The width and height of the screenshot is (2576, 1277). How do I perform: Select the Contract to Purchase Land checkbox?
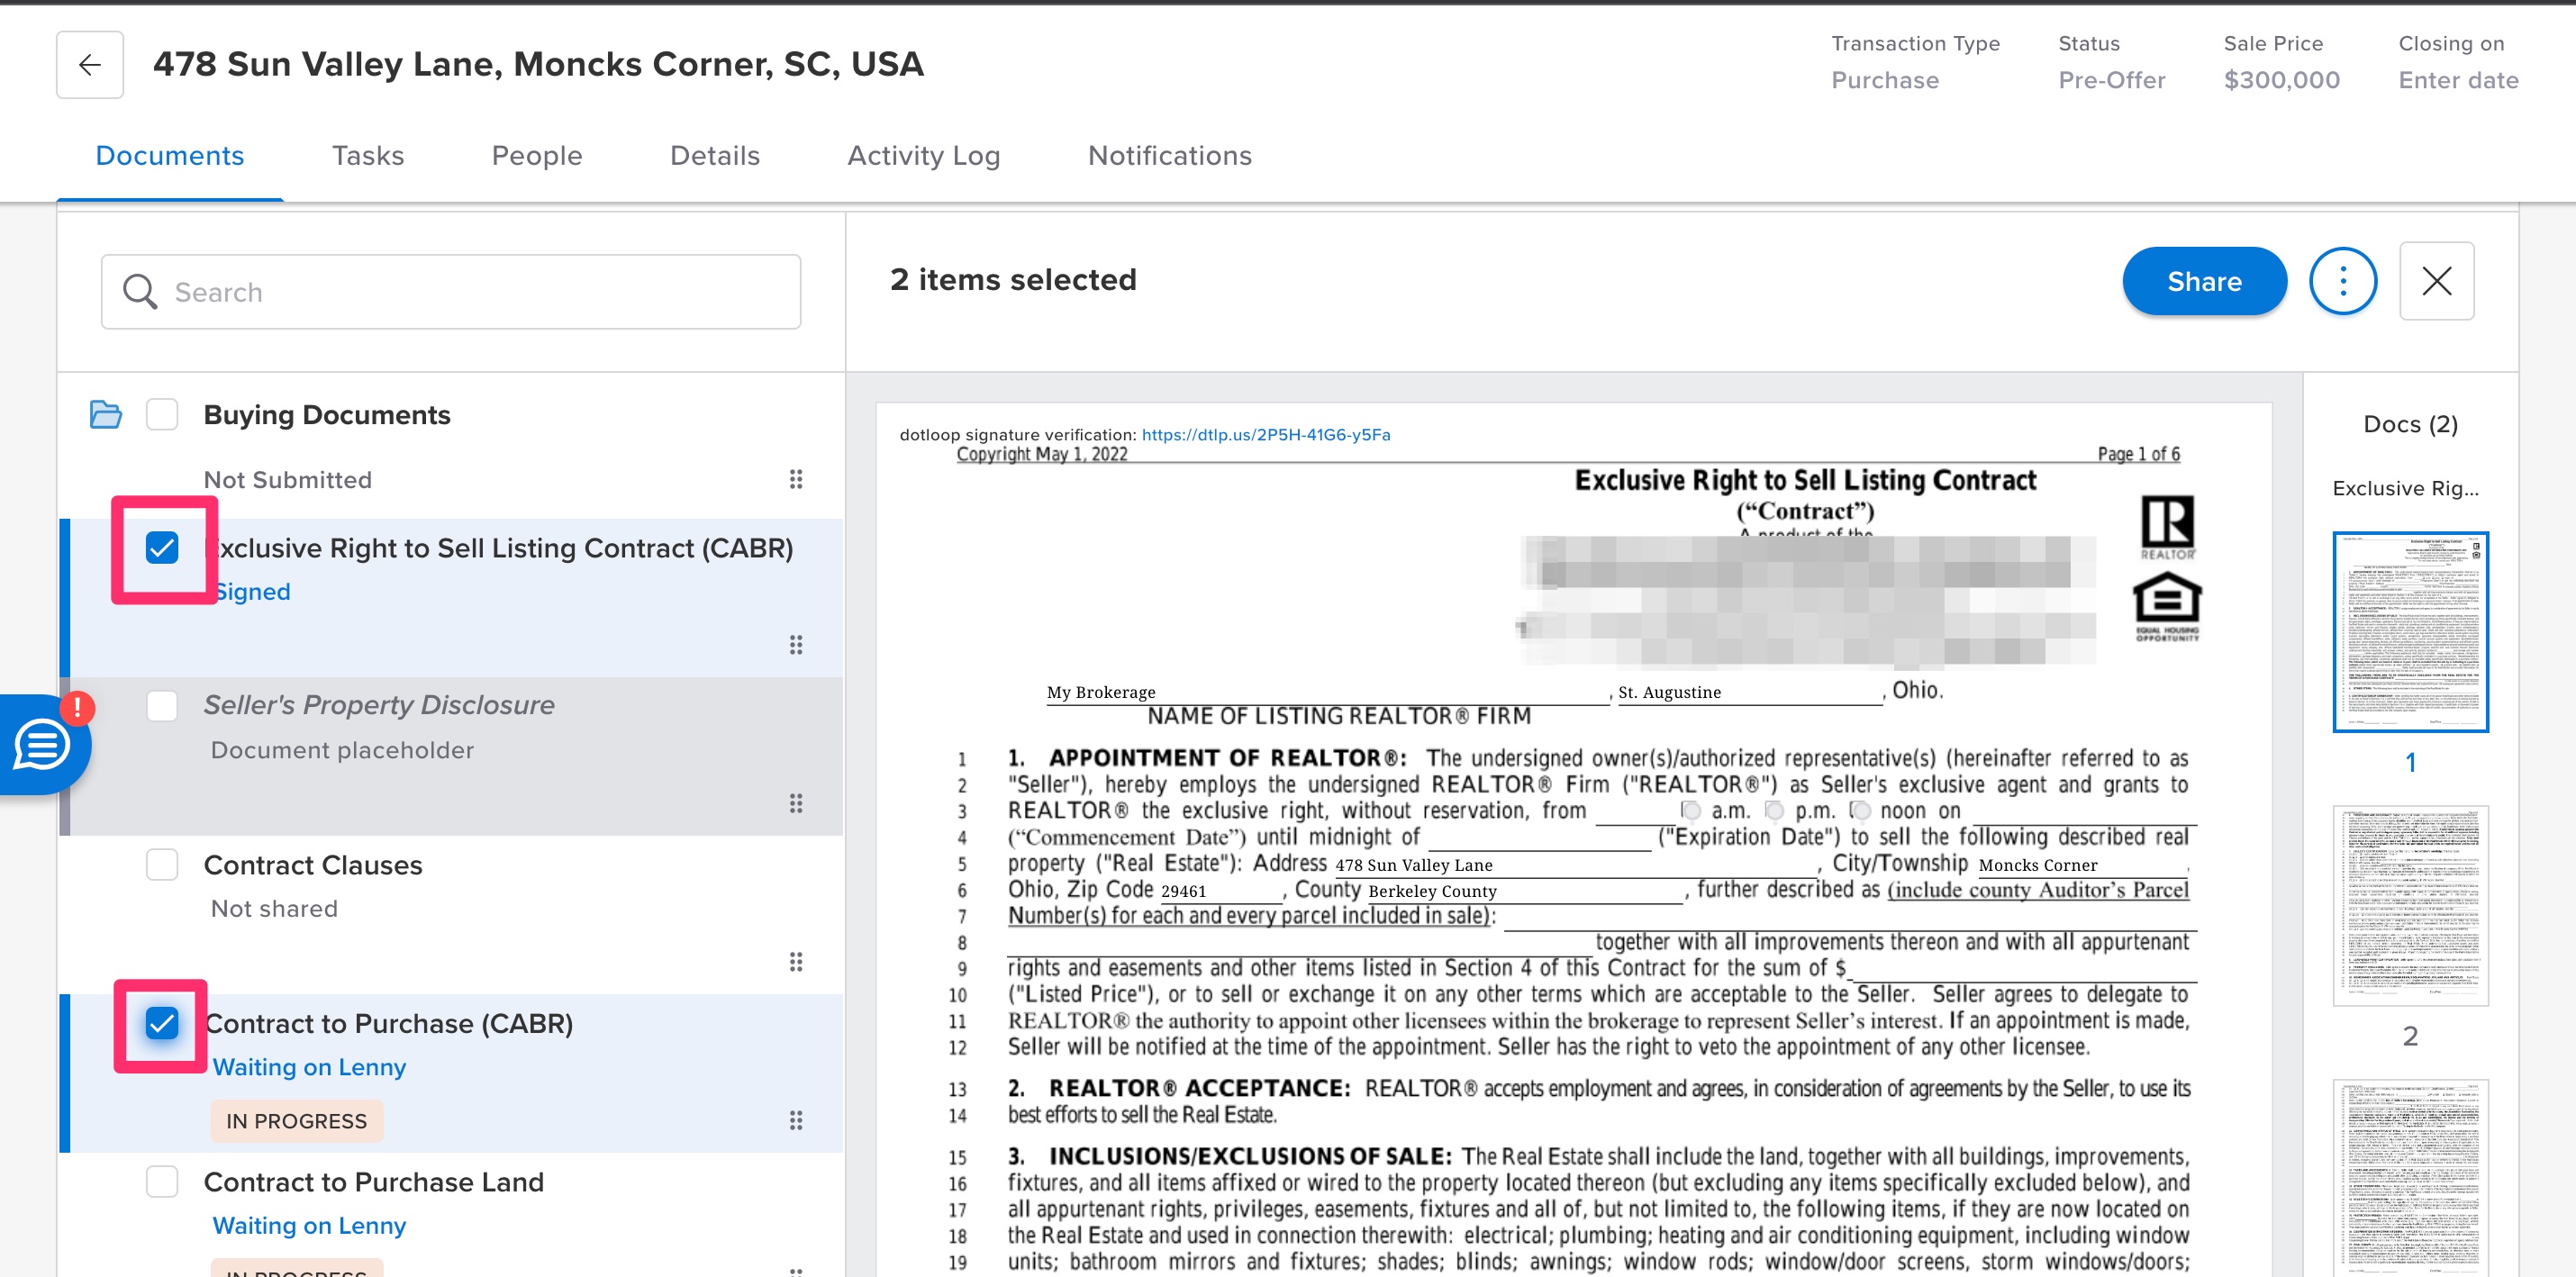click(161, 1182)
